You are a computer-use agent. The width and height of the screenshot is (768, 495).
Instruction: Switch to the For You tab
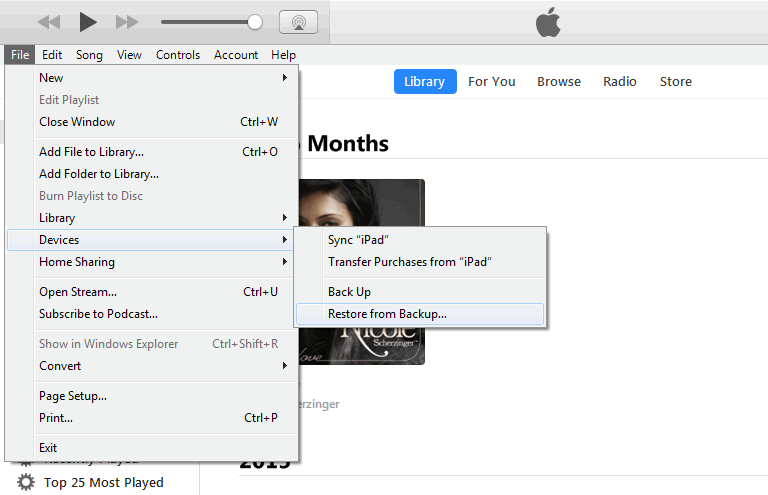pyautogui.click(x=492, y=82)
